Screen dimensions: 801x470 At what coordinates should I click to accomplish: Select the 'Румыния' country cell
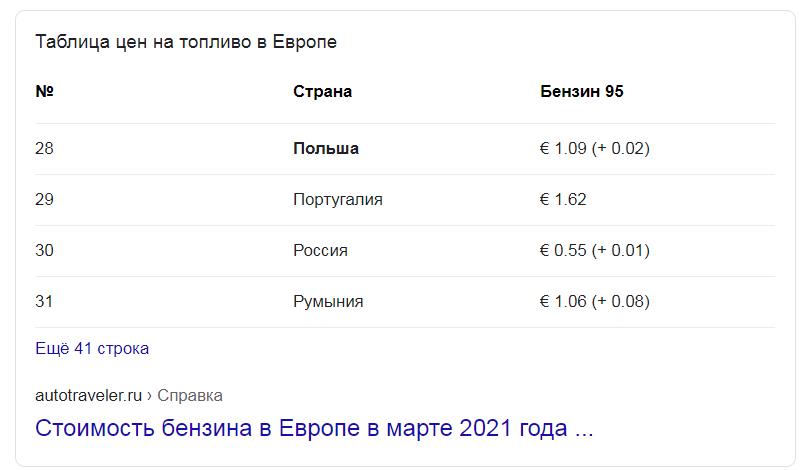(328, 301)
